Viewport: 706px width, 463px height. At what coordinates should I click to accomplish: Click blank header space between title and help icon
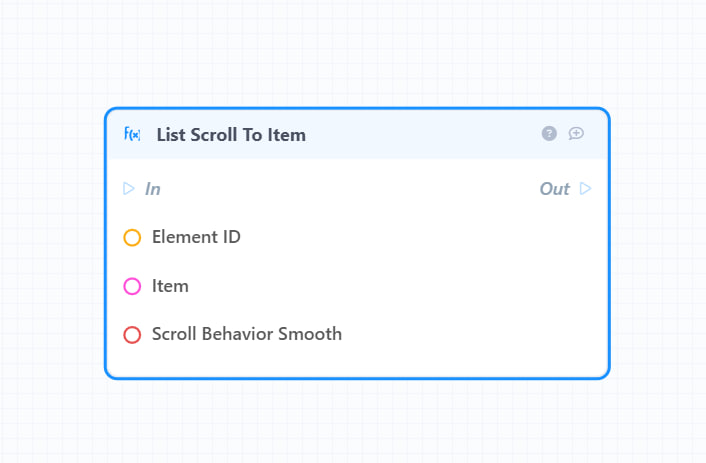[423, 134]
